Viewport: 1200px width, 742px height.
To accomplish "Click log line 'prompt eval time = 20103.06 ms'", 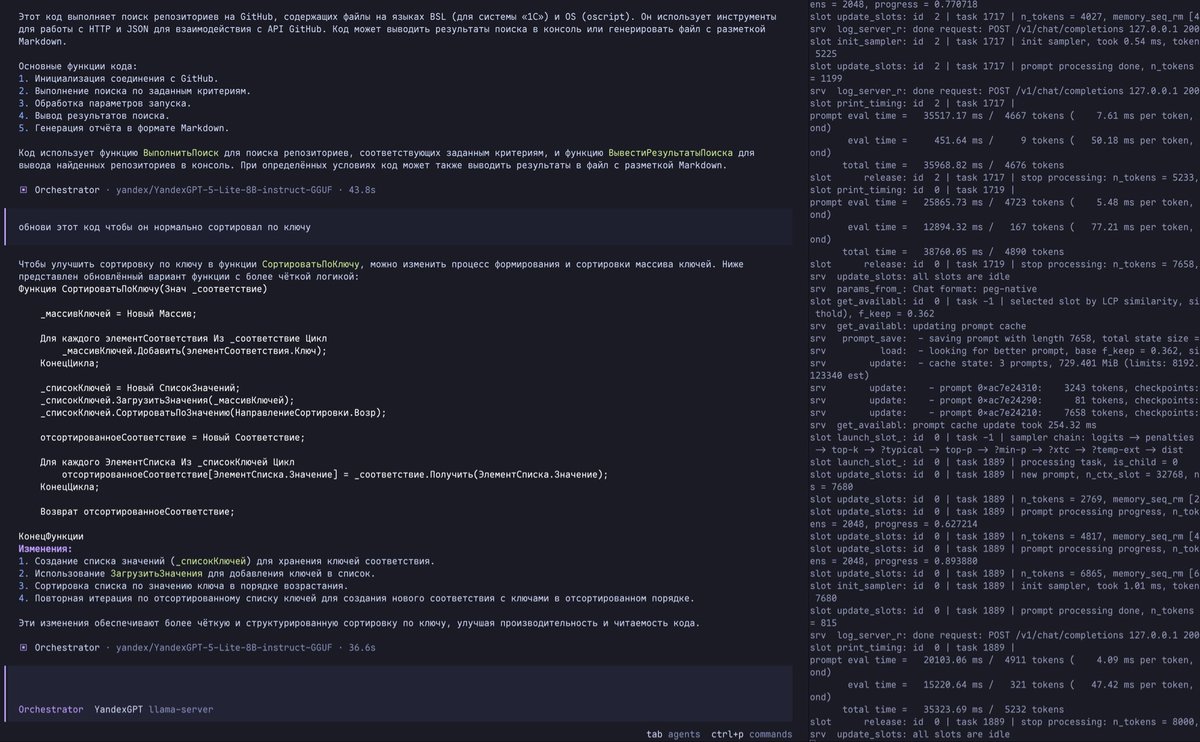I will 1005,660.
